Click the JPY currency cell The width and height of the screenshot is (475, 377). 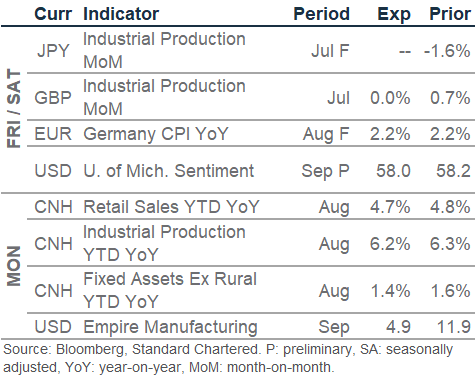coord(53,51)
